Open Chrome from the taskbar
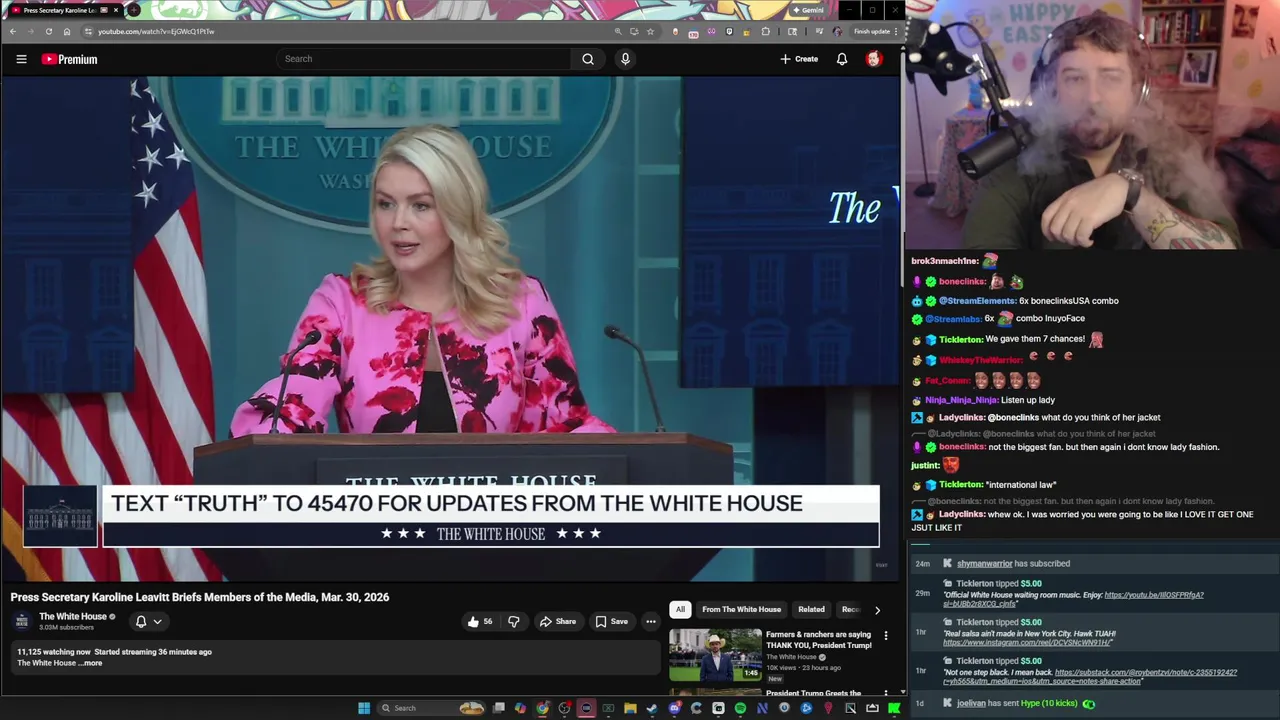 tap(542, 708)
